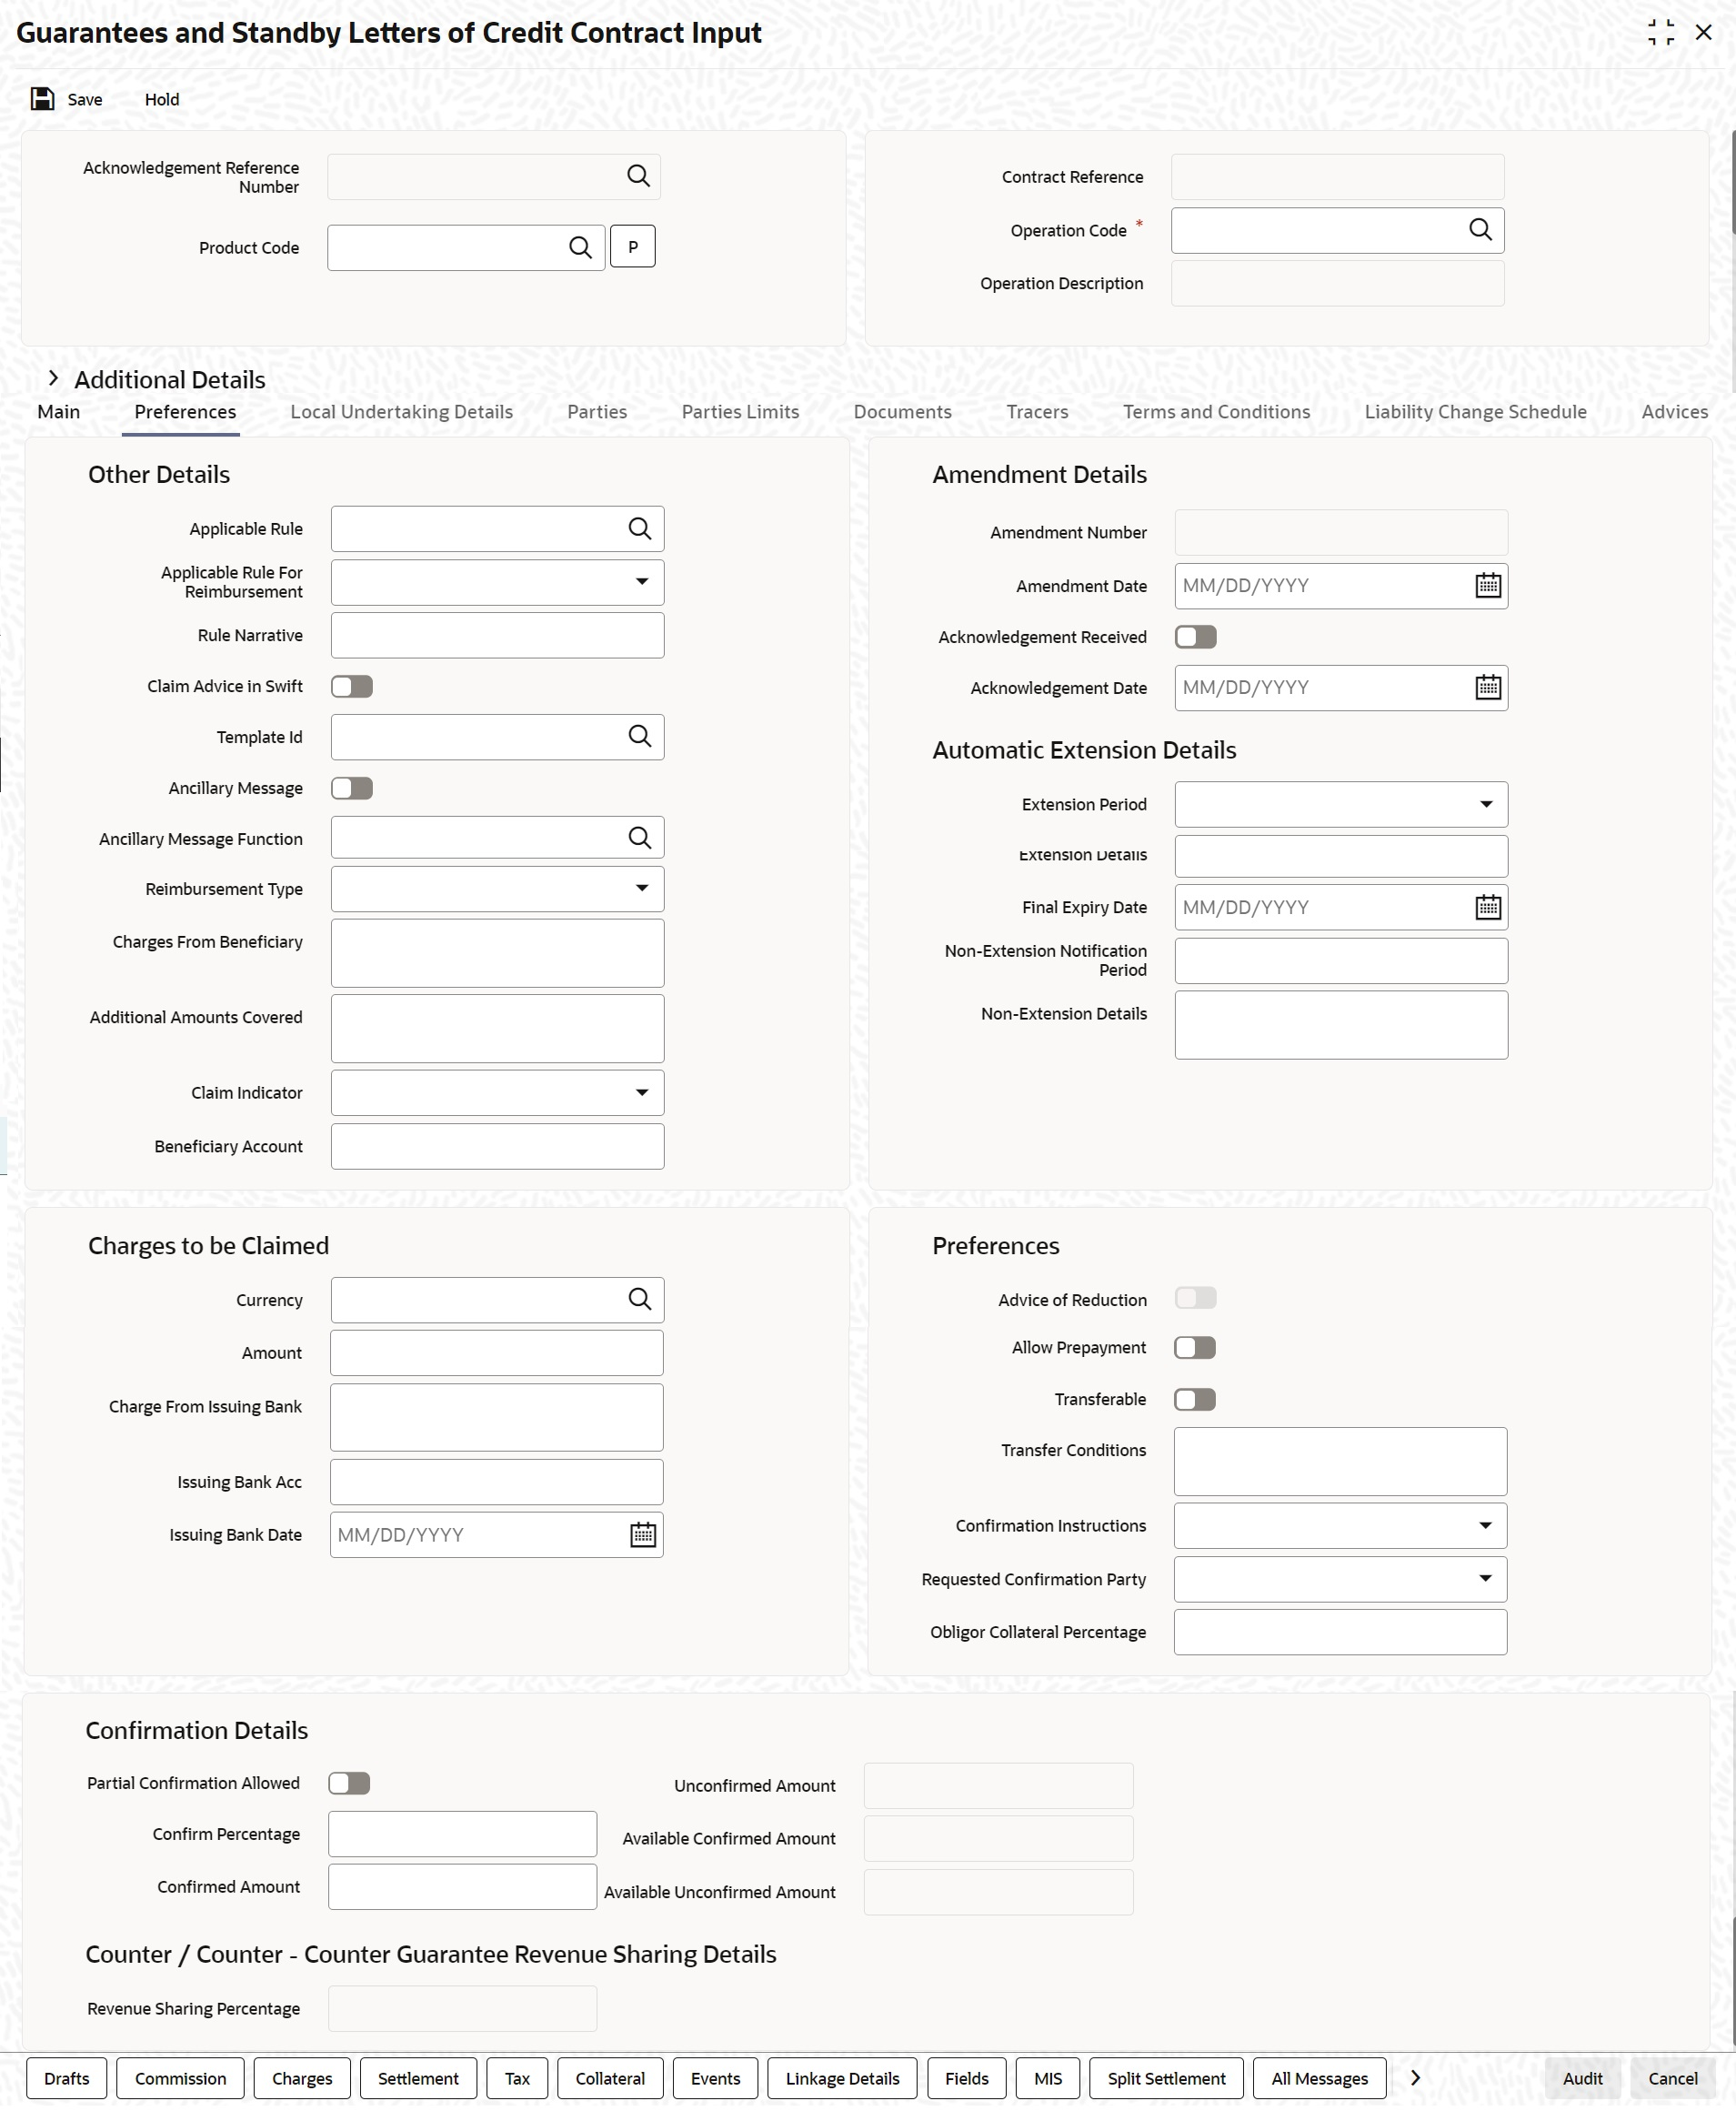Open the Operation Code lookup magnifier
This screenshot has height=2111, width=1736.
pyautogui.click(x=1480, y=230)
